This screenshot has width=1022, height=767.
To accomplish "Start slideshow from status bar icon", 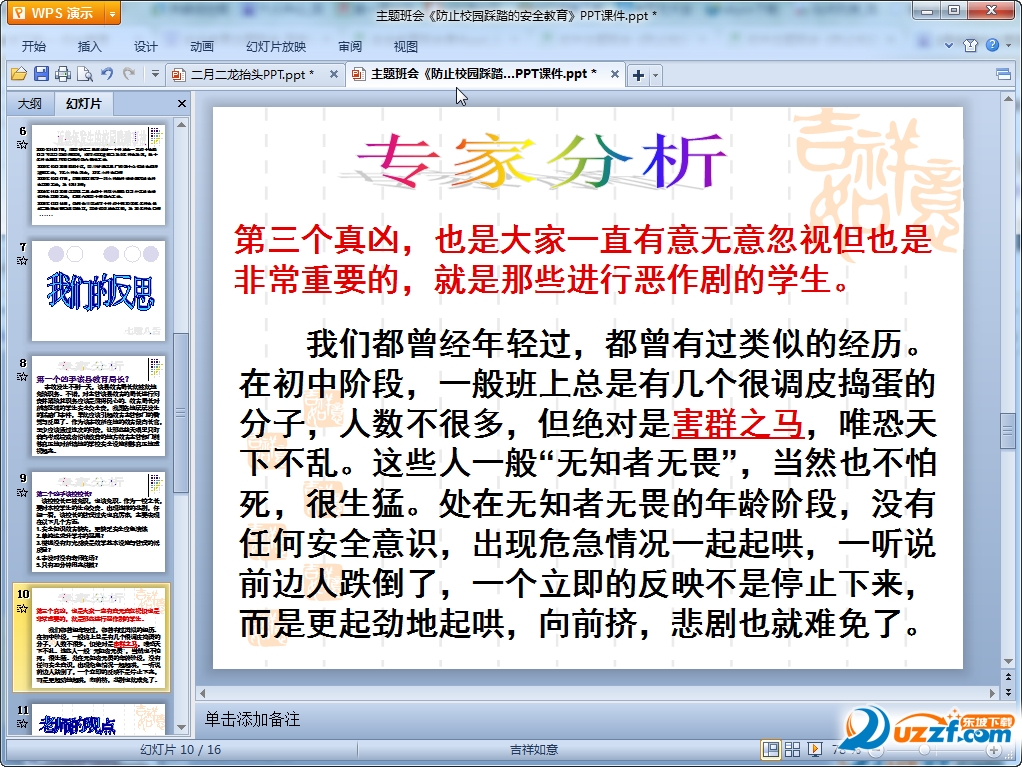I will coord(815,749).
